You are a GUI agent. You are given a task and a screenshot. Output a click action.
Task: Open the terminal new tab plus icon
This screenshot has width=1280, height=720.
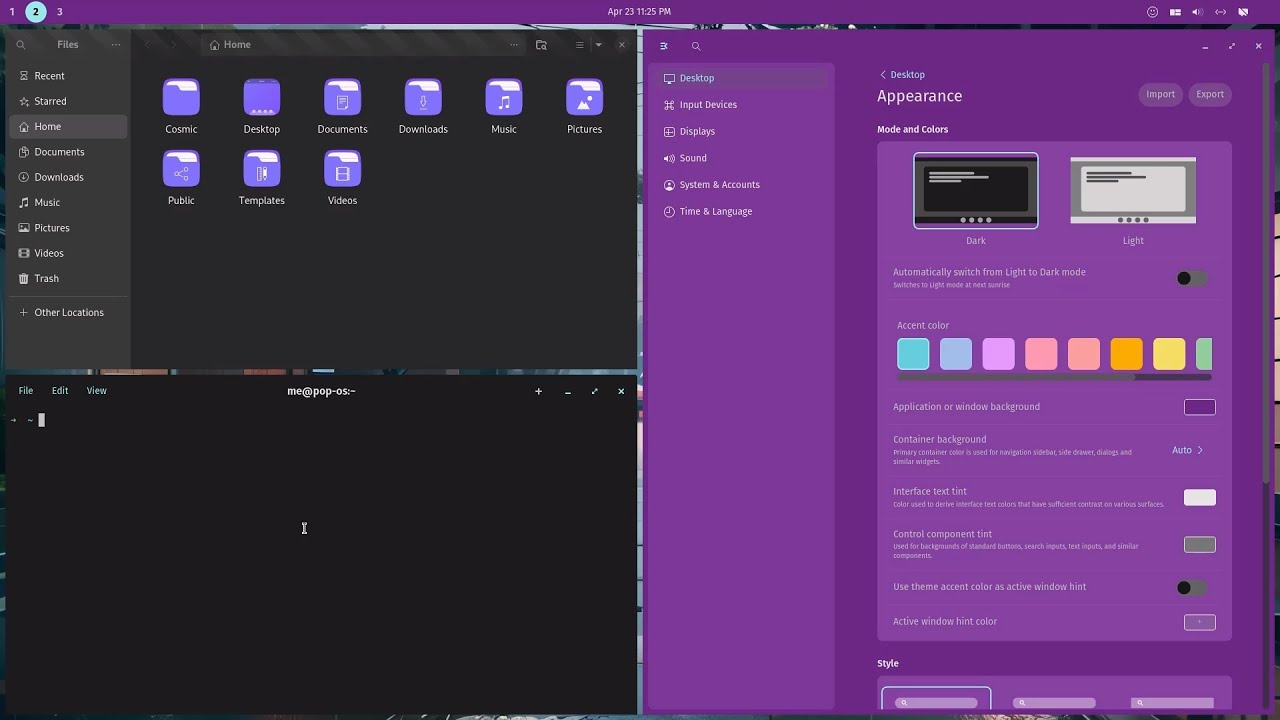[538, 391]
